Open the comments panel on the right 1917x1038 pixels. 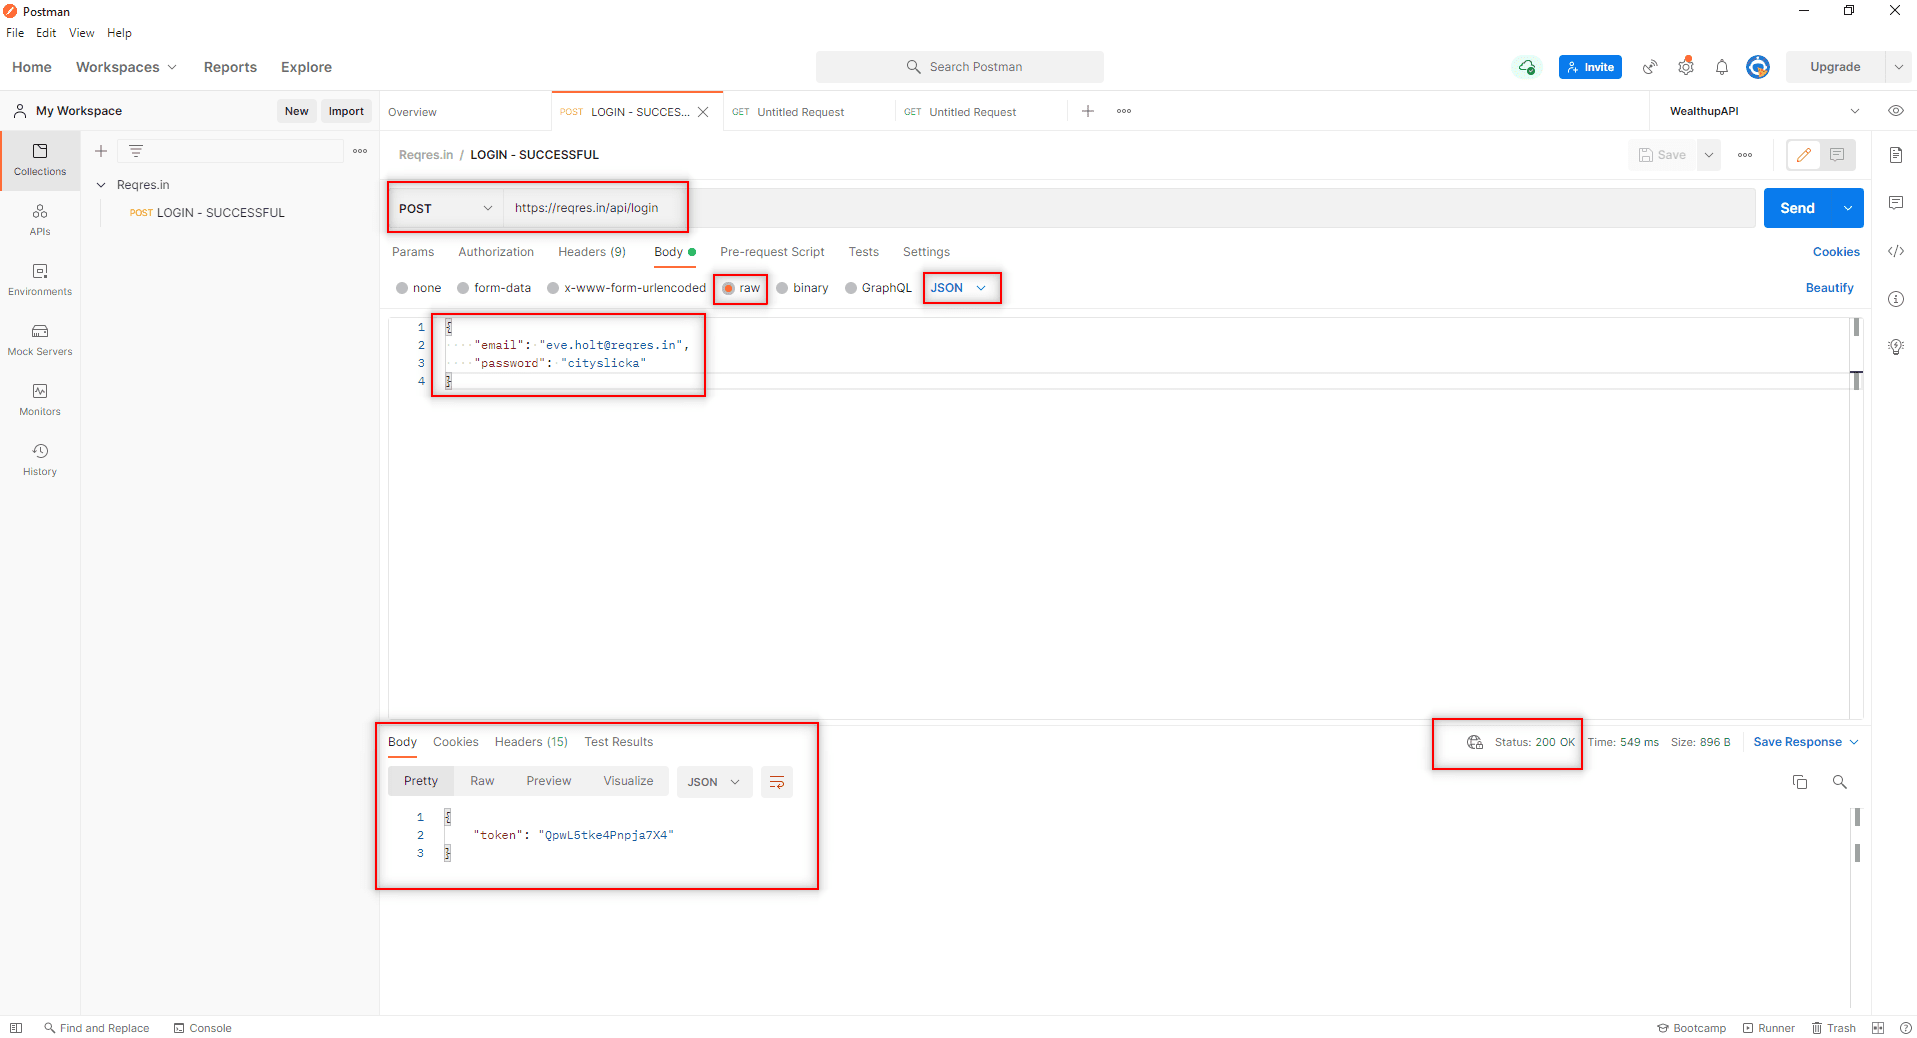[1896, 202]
